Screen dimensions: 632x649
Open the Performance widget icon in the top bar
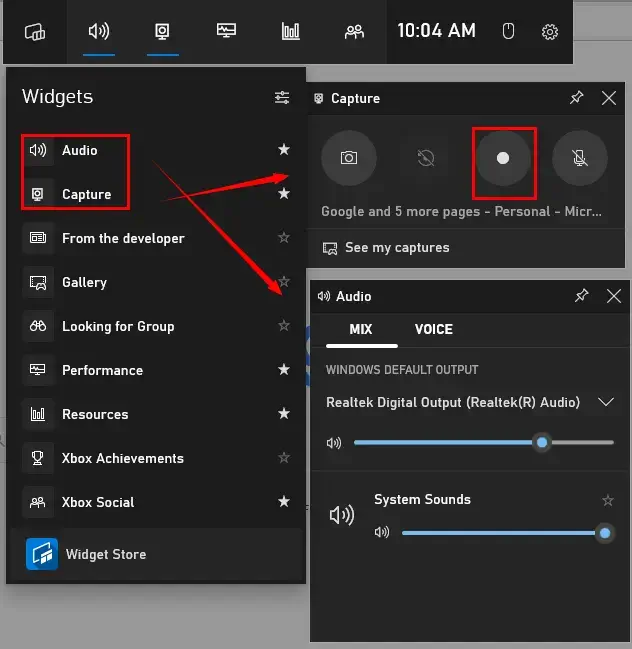(226, 31)
